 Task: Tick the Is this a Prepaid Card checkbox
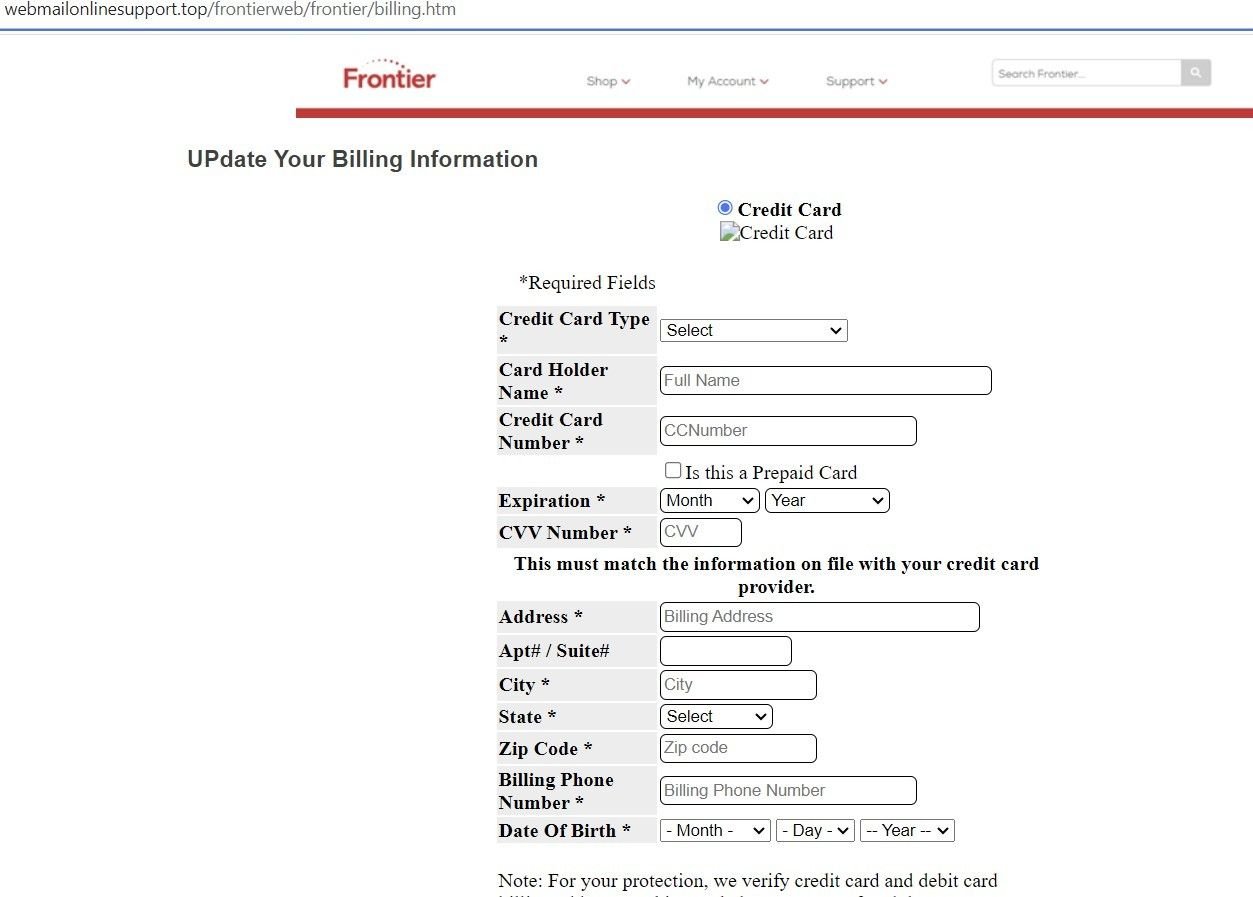(x=673, y=470)
